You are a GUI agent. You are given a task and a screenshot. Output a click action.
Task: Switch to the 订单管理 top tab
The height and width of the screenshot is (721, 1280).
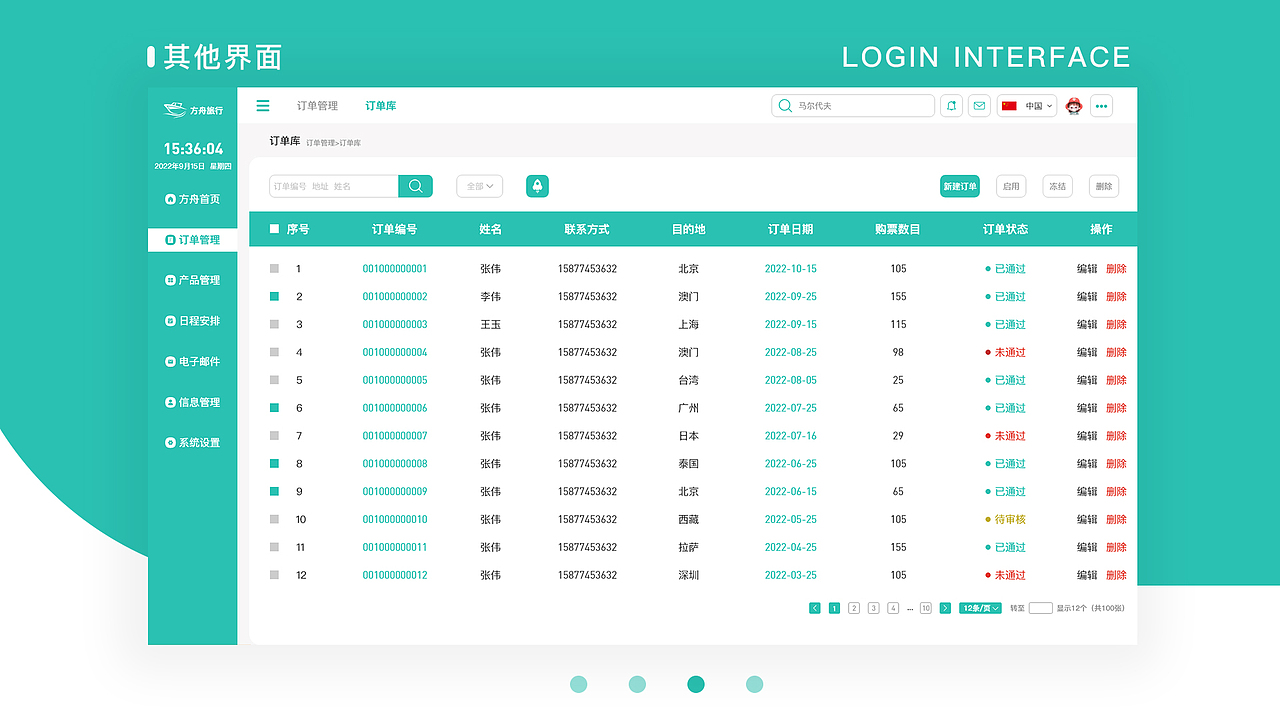click(317, 106)
